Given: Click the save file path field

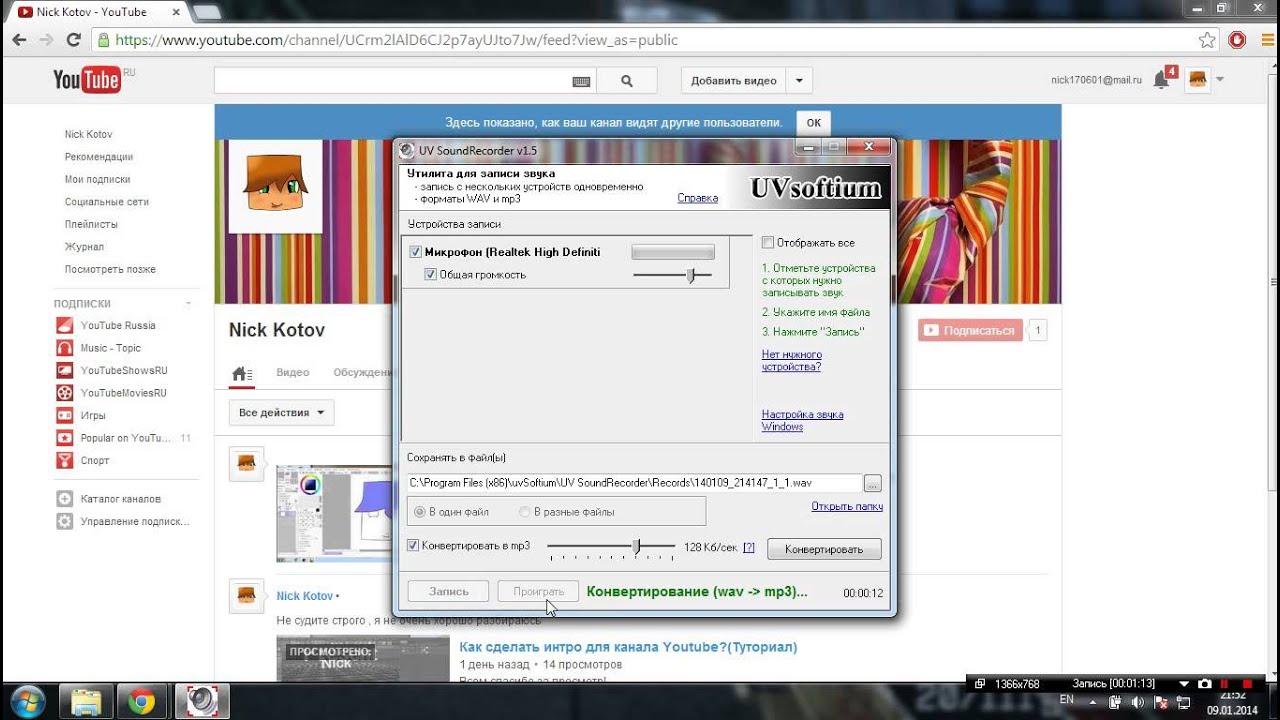Looking at the screenshot, I should coord(634,483).
